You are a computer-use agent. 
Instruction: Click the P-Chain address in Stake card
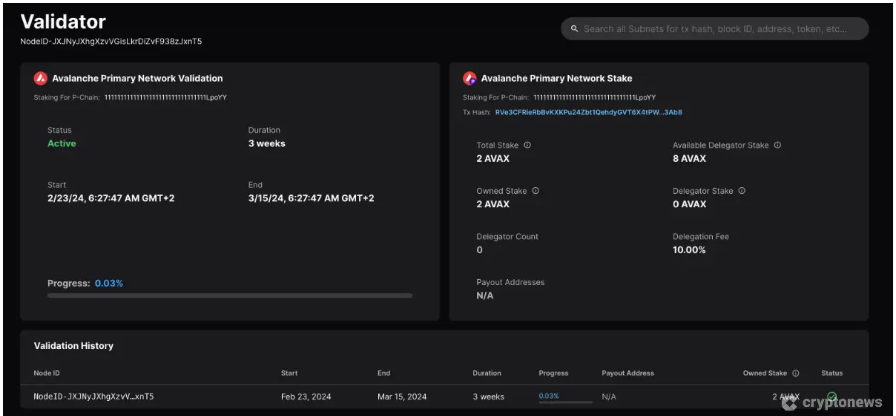(594, 97)
